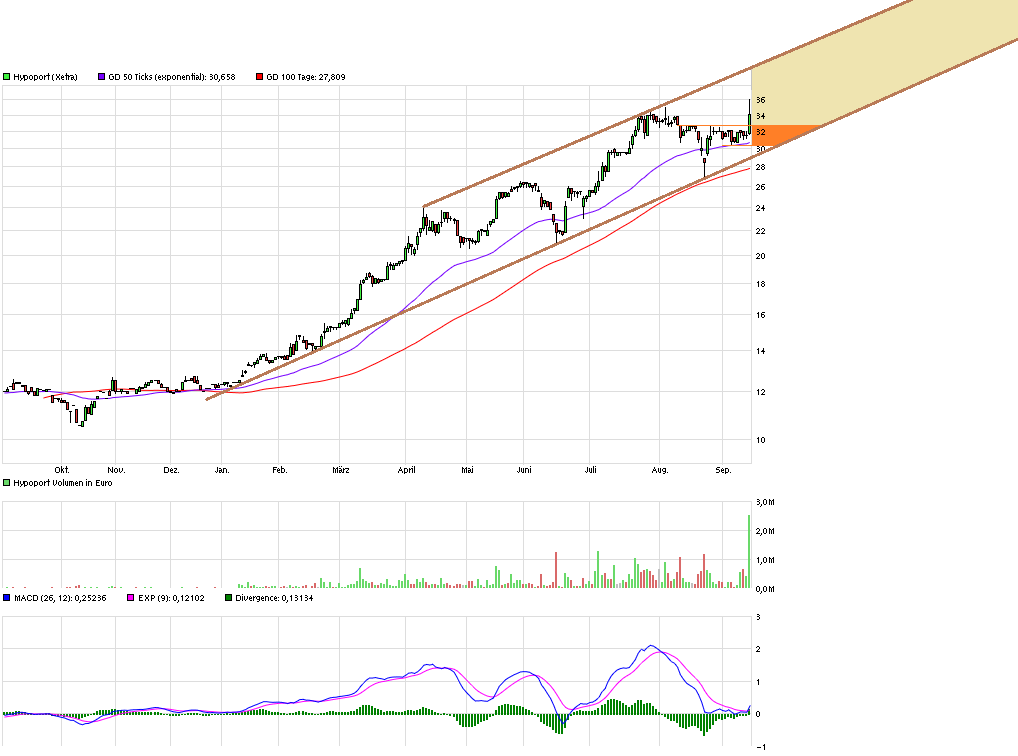Select the 'Hypoport Volumen in Euro' label
The width and height of the screenshot is (1018, 756).
pos(62,483)
